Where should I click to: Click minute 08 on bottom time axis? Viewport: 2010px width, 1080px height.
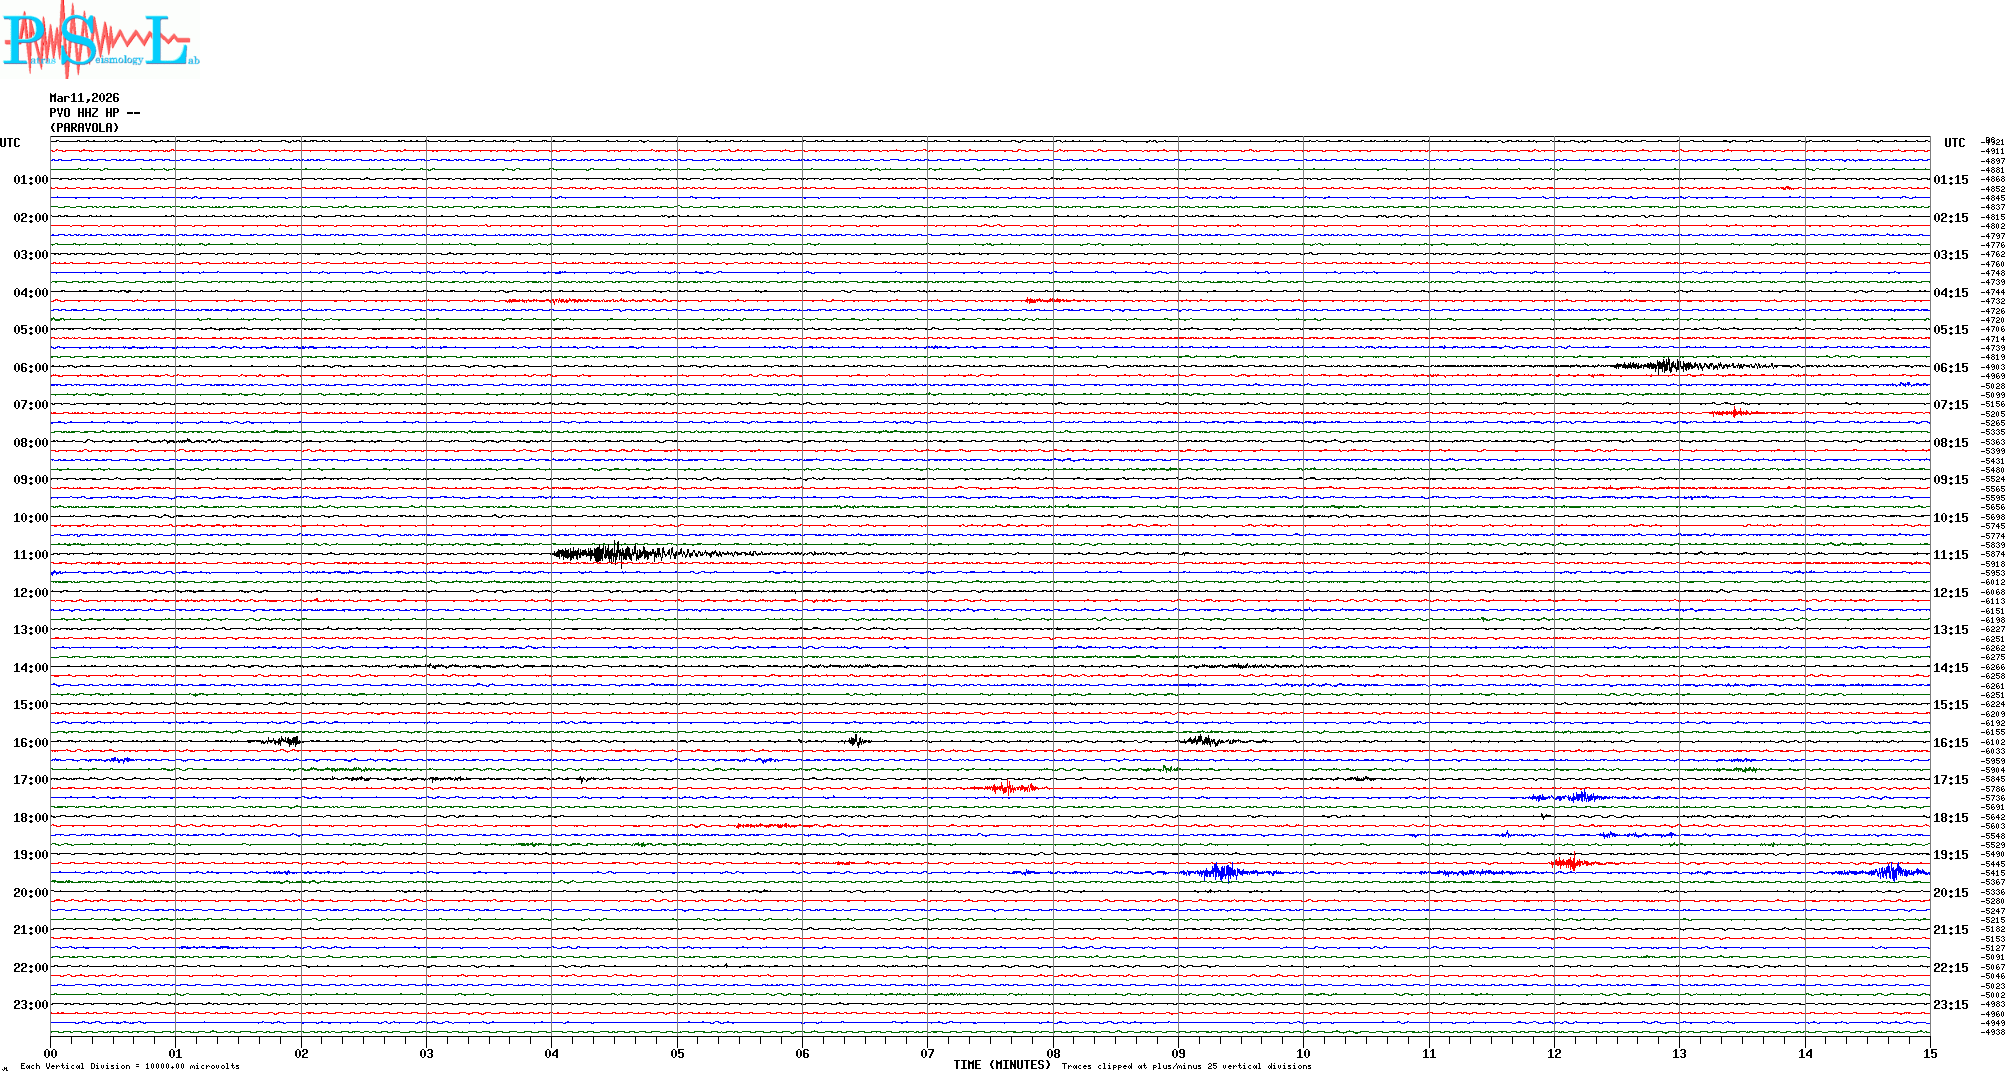(1053, 1053)
